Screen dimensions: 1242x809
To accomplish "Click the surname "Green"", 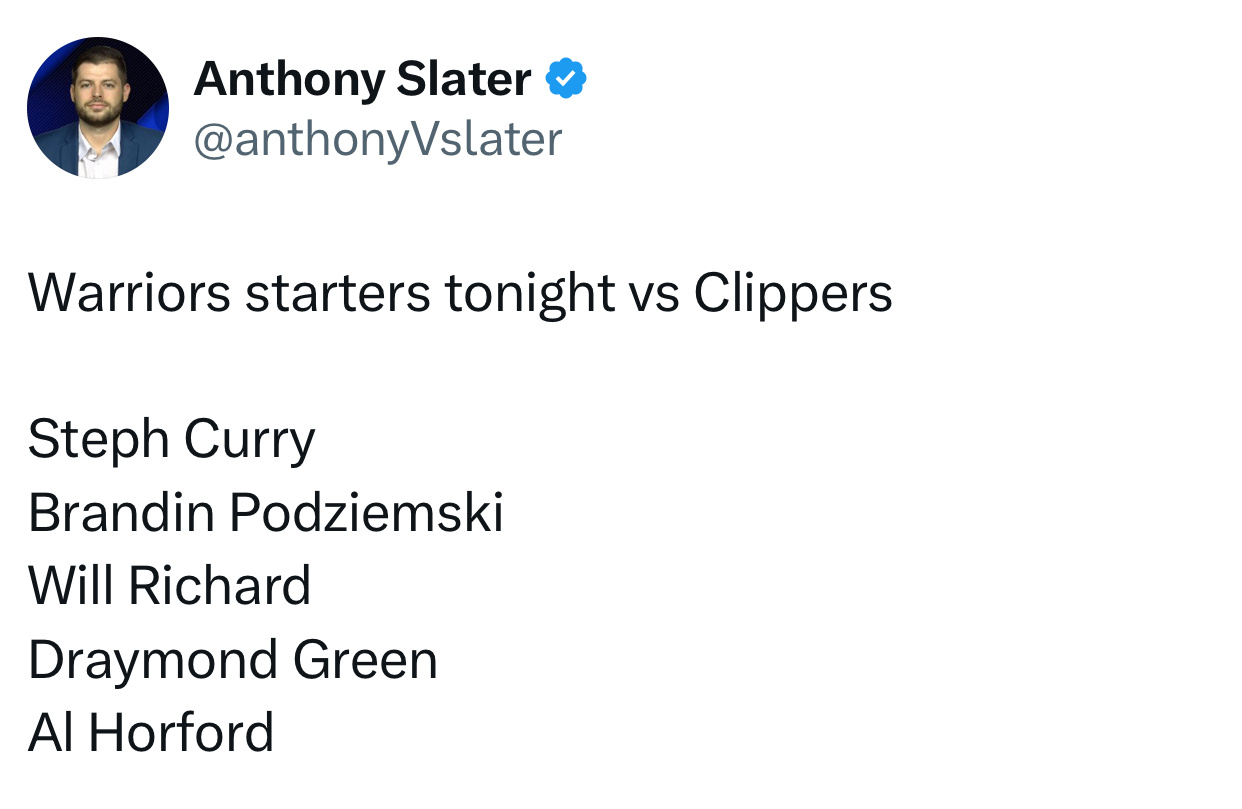I will click(365, 660).
